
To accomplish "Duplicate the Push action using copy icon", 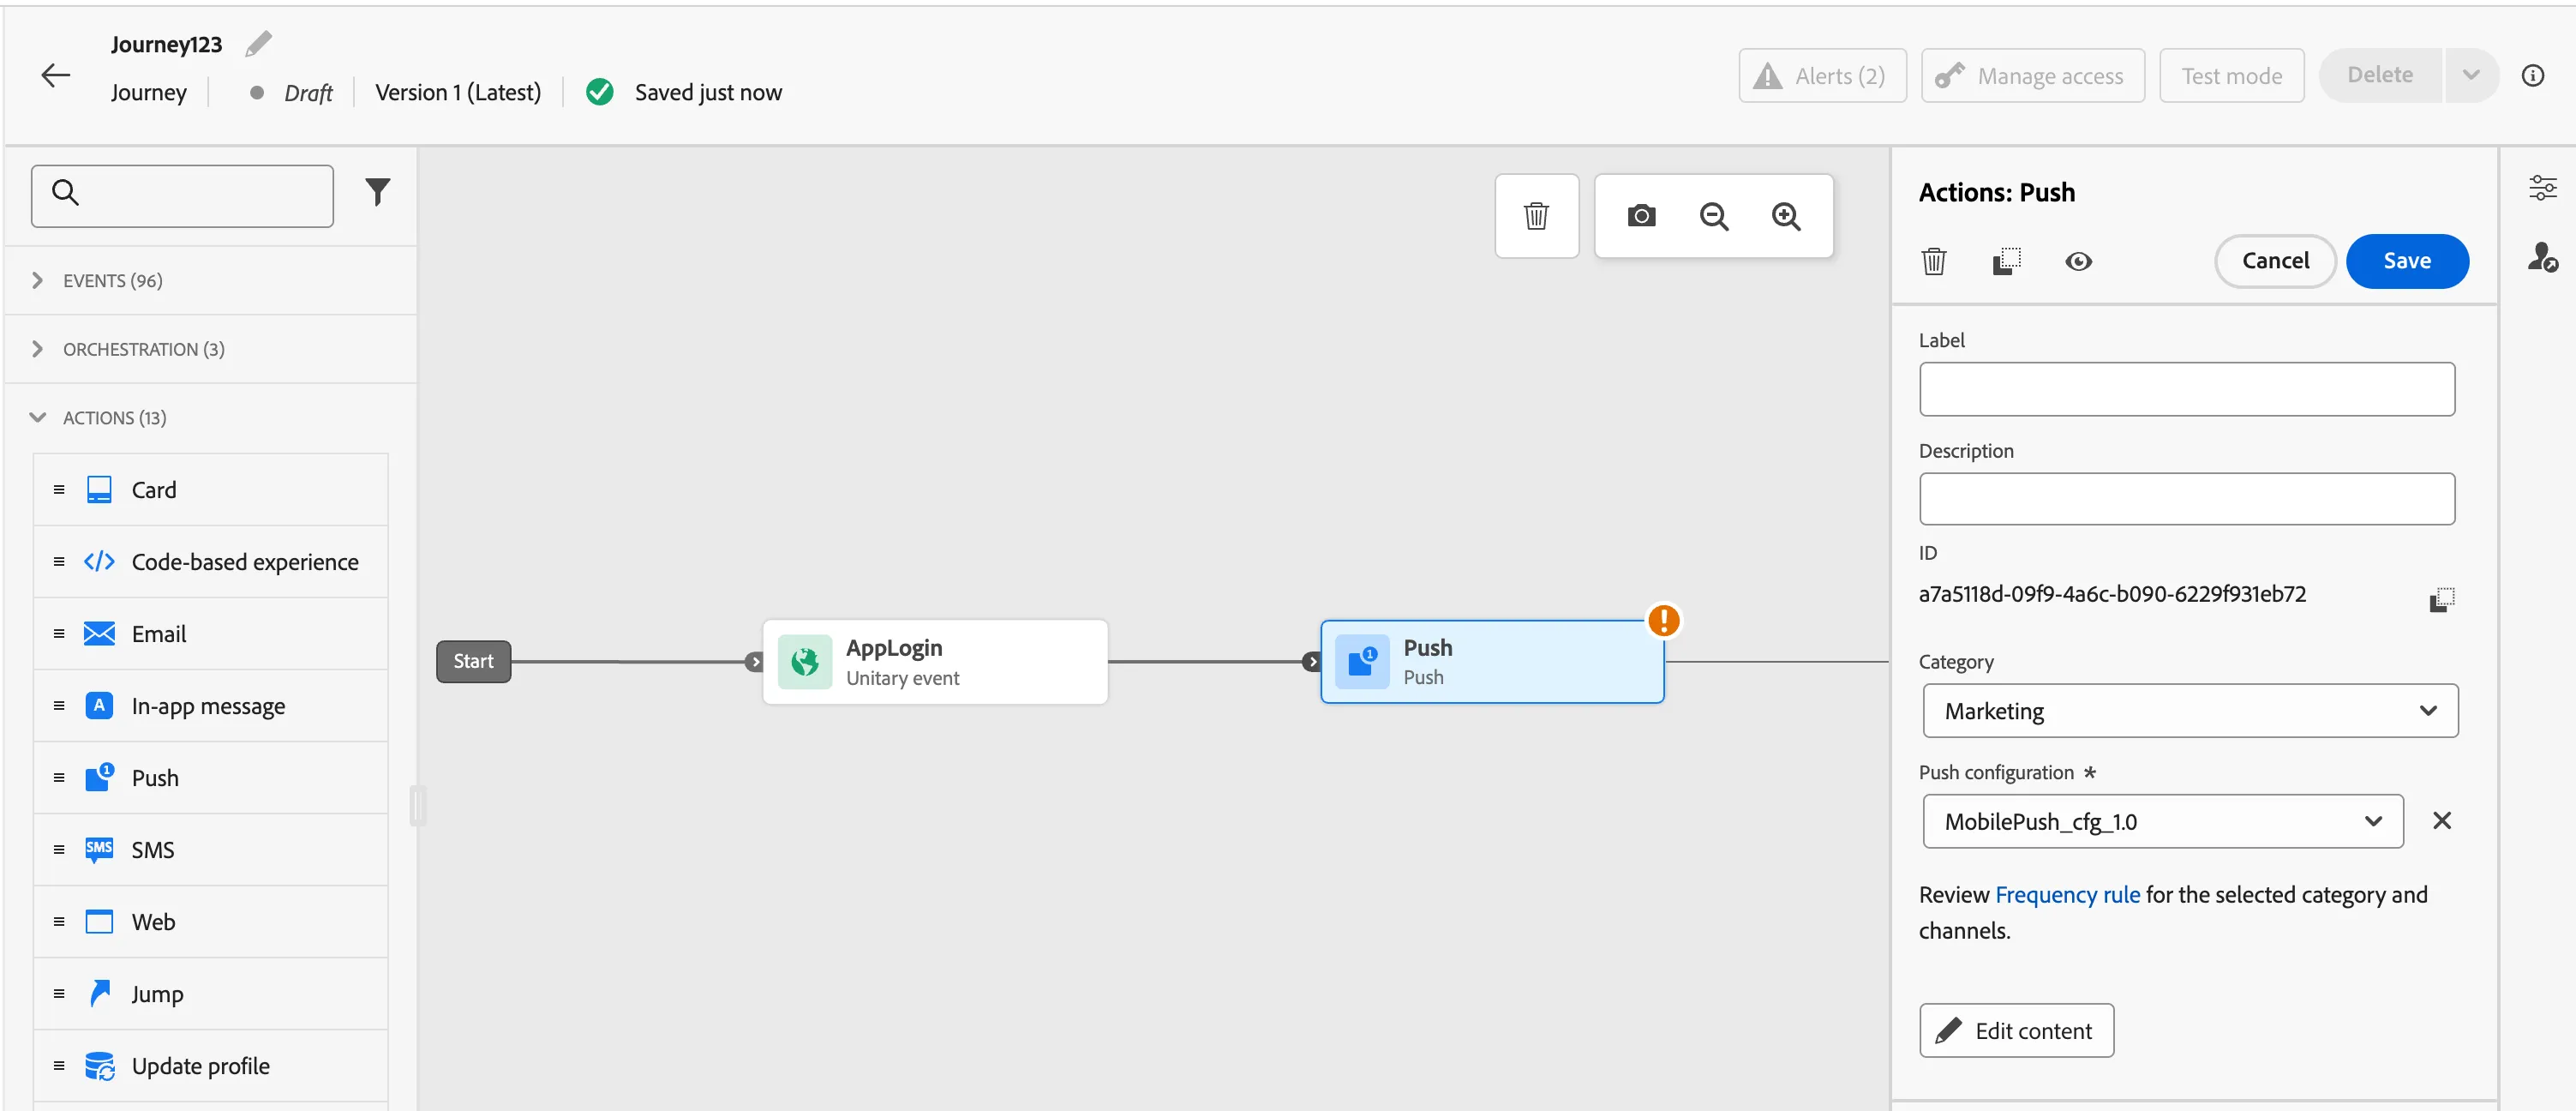I will coord(2006,261).
